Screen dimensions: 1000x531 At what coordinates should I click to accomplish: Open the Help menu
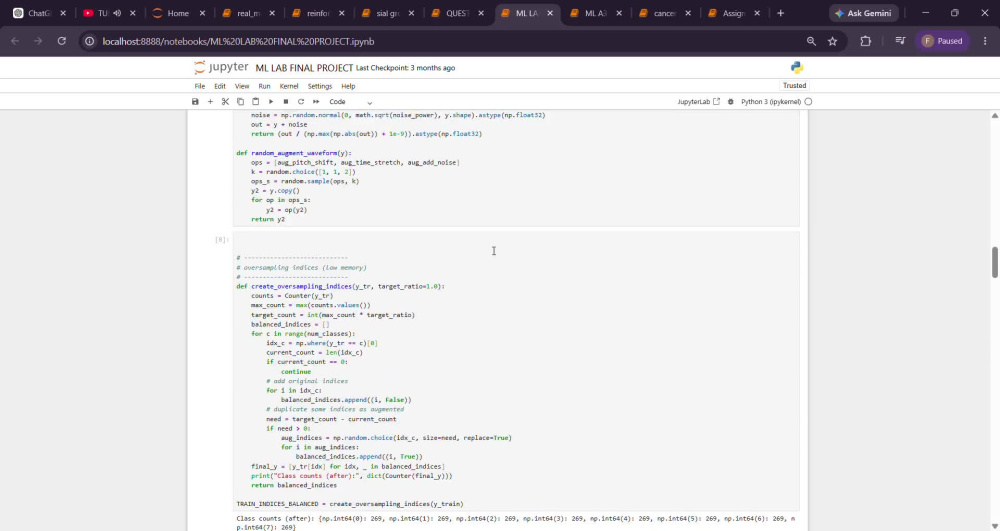tap(348, 86)
